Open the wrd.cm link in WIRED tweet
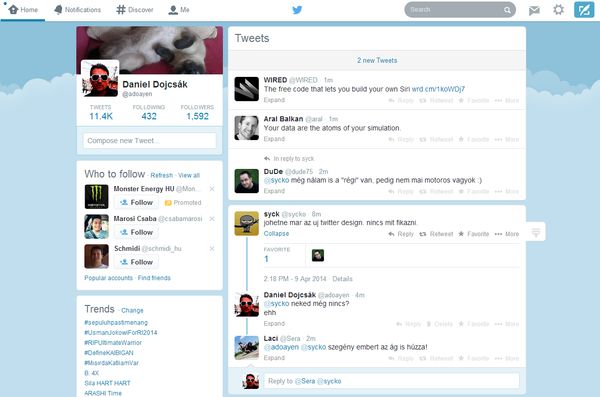 [438, 89]
